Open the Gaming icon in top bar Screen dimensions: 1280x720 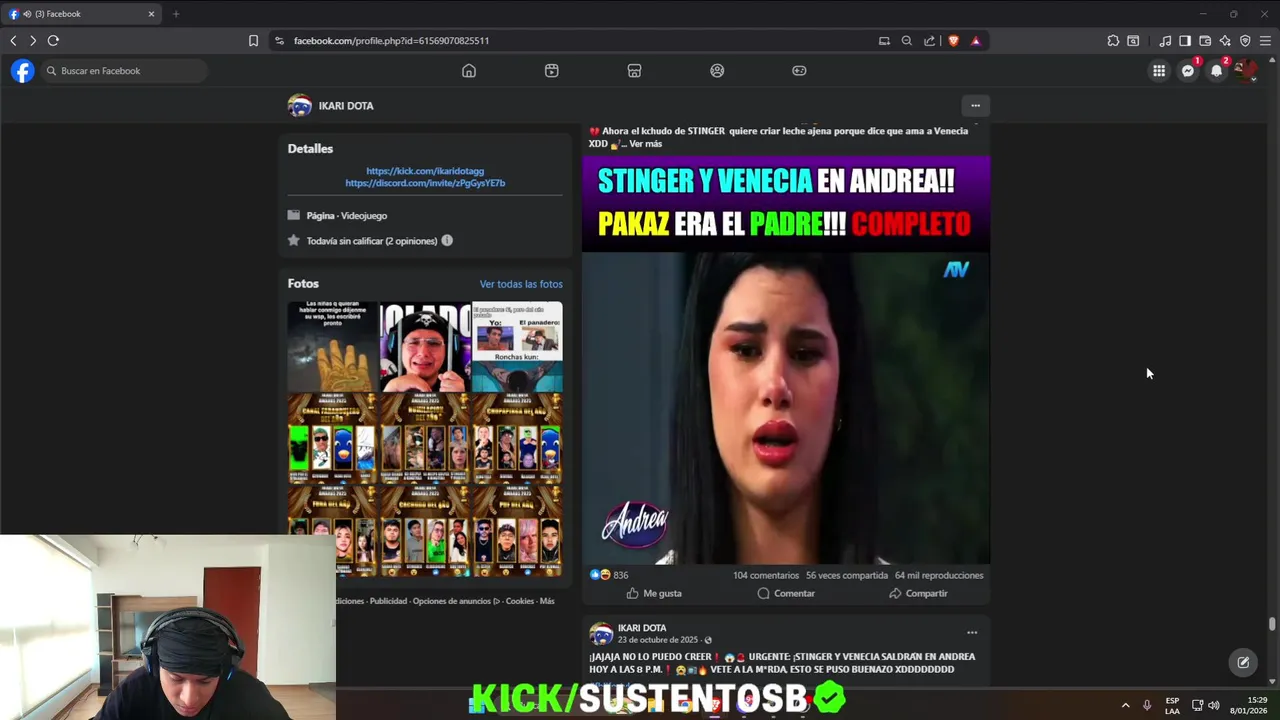coord(799,71)
